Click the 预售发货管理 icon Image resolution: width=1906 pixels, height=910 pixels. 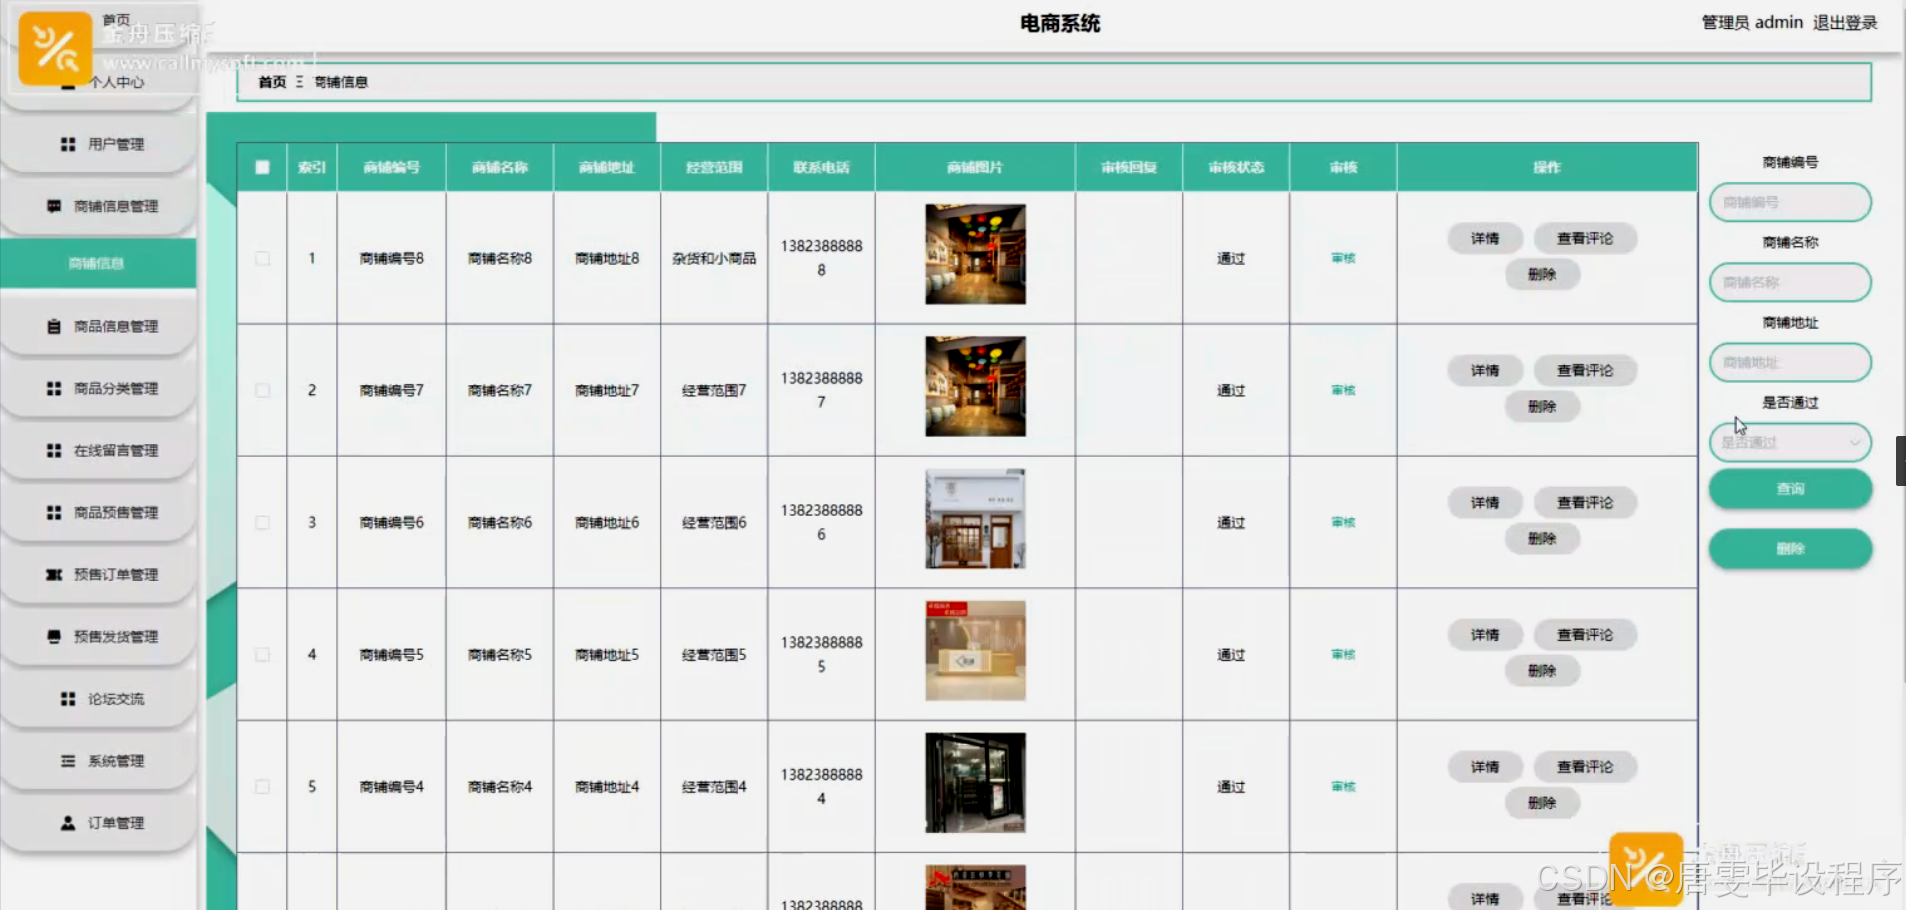tap(54, 636)
